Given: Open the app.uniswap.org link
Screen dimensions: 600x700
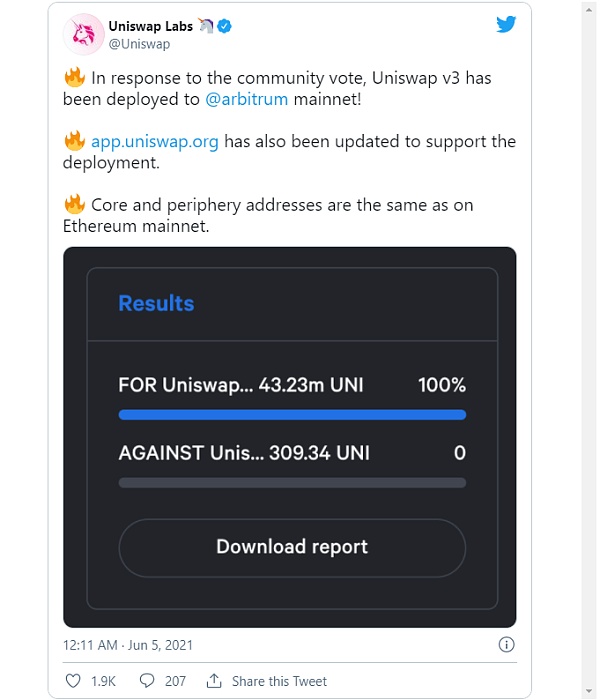Looking at the screenshot, I should point(155,142).
